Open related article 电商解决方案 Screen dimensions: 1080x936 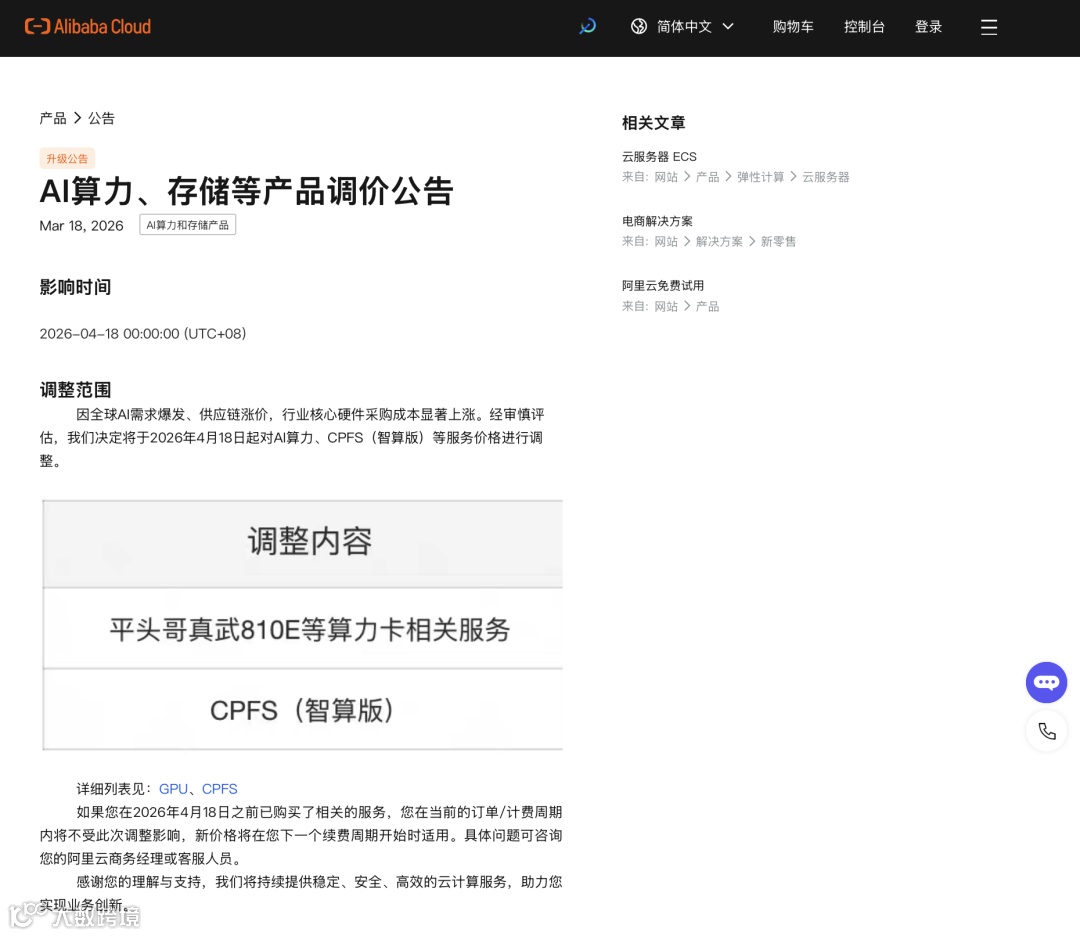click(657, 221)
